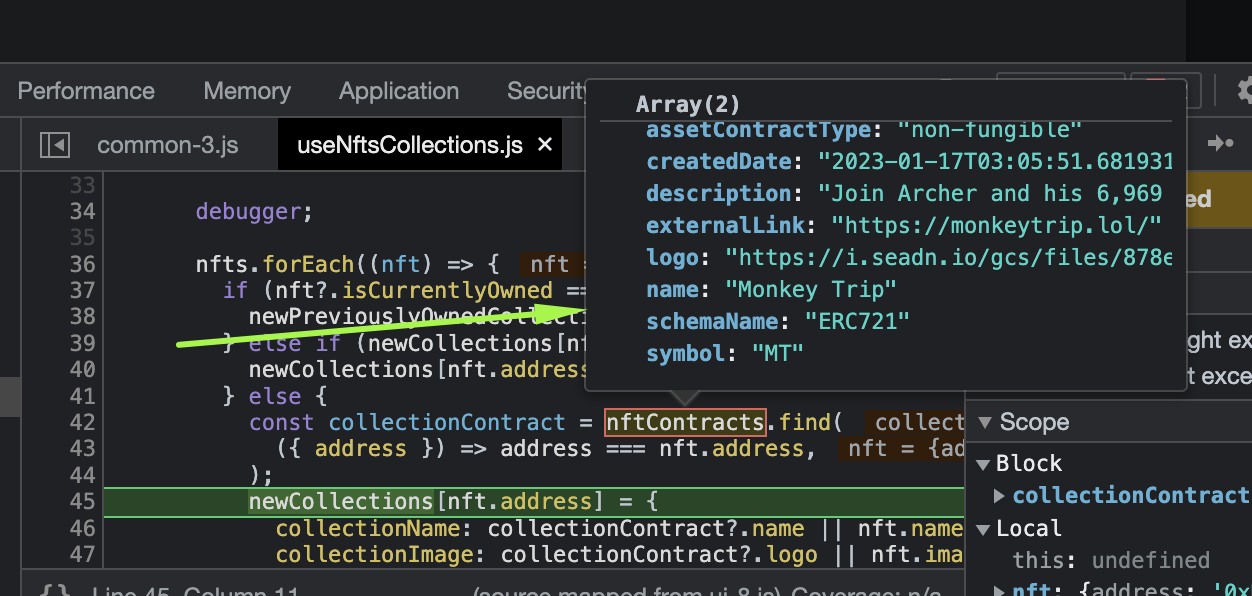The width and height of the screenshot is (1252, 596).
Task: Hide the navigator sidebar panel
Action: point(56,144)
